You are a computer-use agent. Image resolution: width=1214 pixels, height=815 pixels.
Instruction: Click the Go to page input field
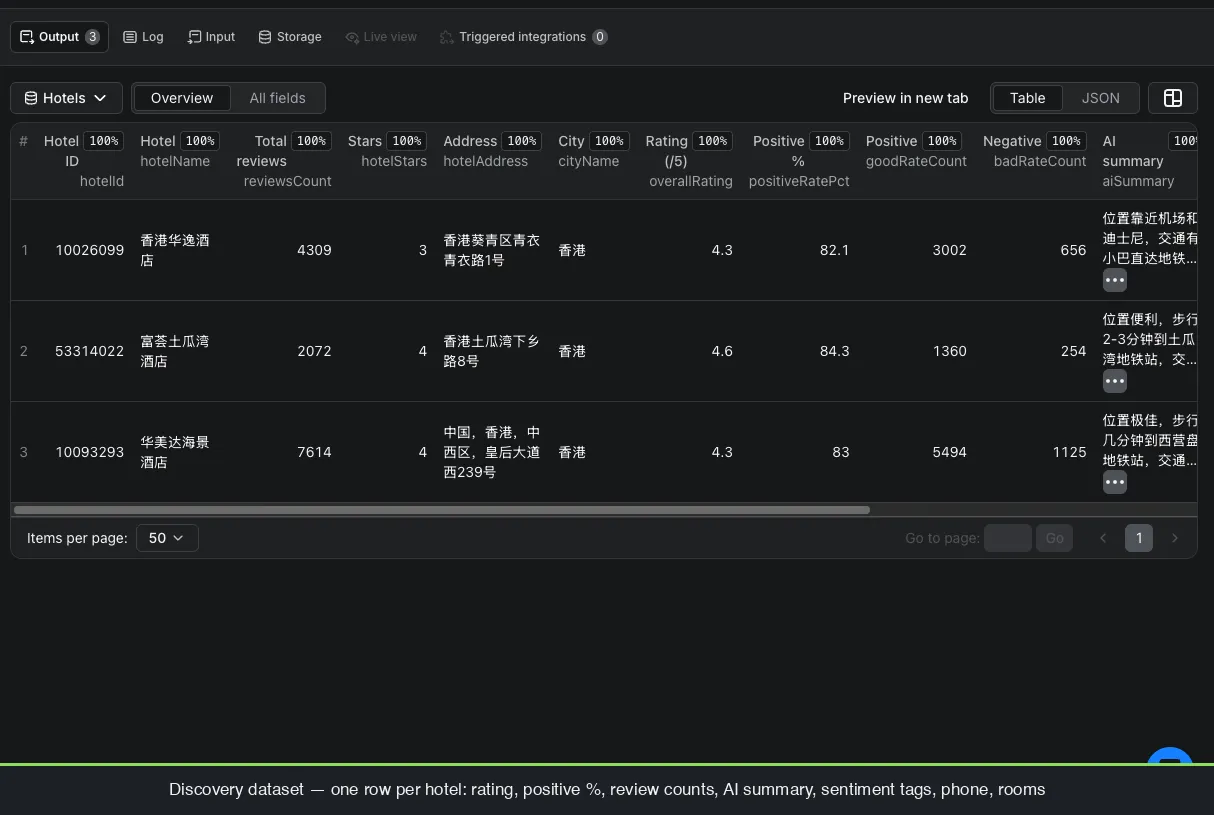[x=1007, y=538]
